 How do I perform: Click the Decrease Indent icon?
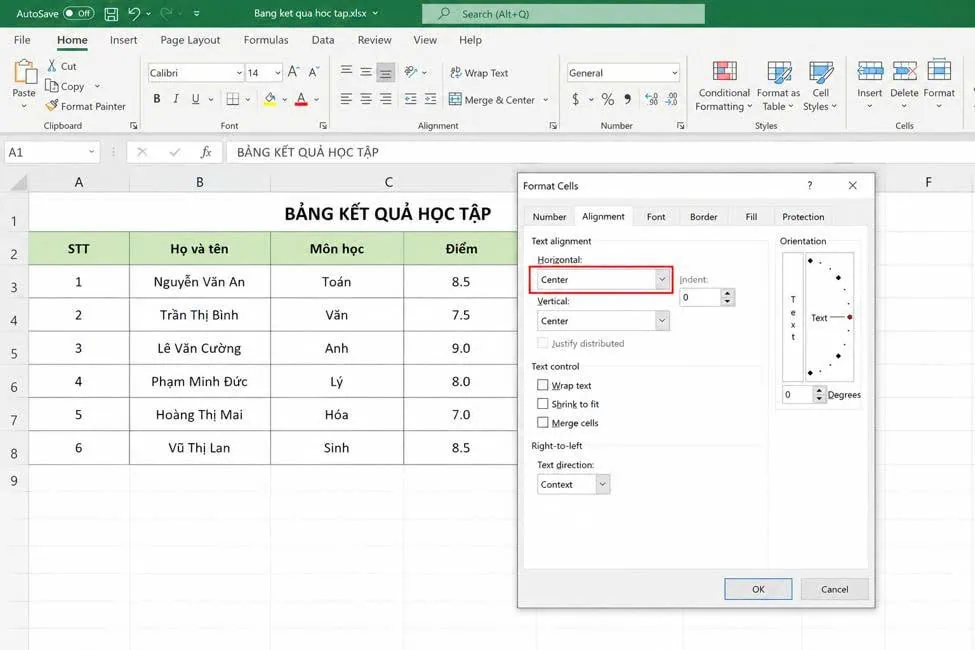[x=410, y=98]
